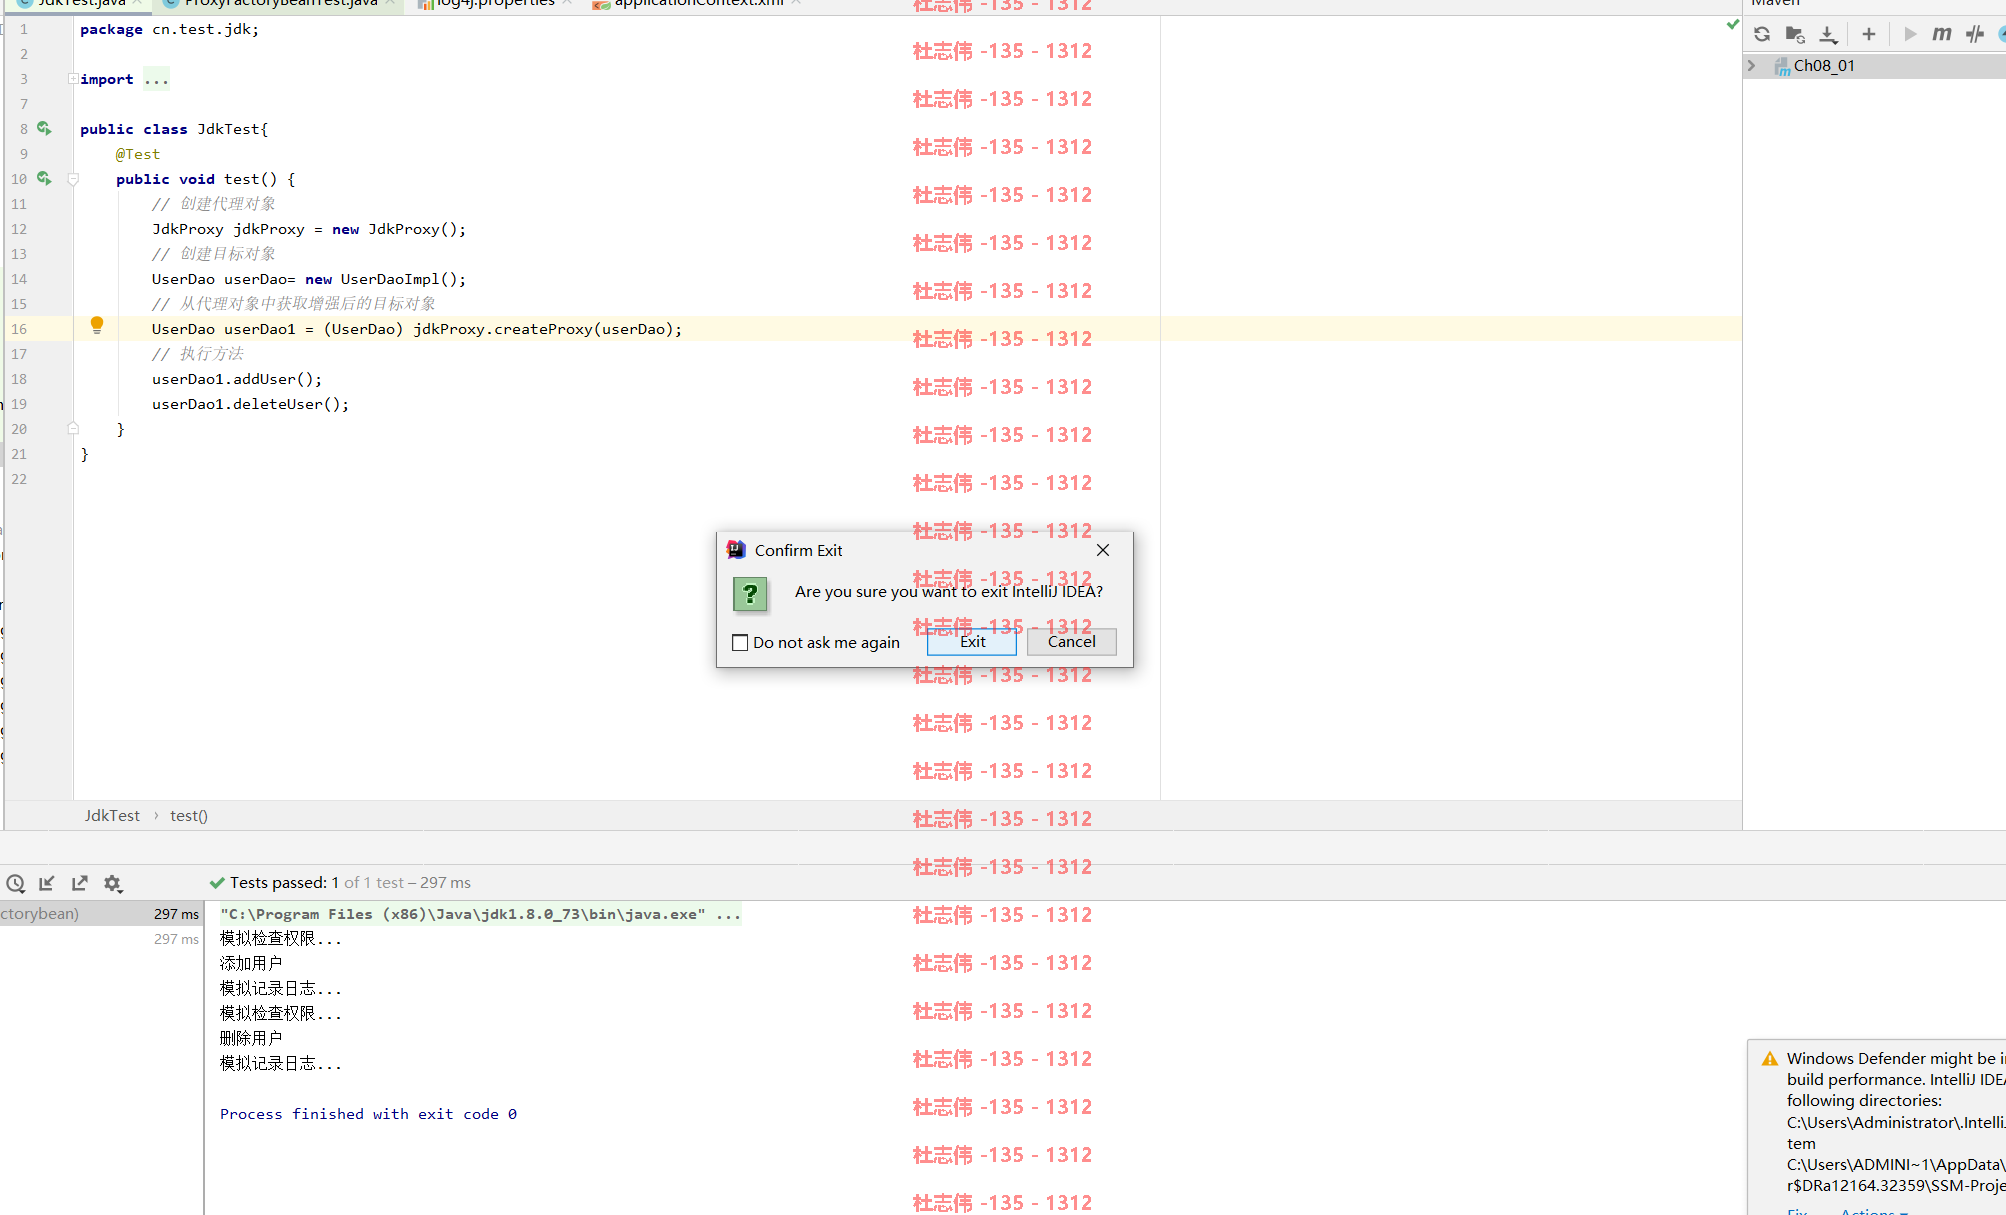Click 'Process finished with exit code 0'

click(368, 1114)
